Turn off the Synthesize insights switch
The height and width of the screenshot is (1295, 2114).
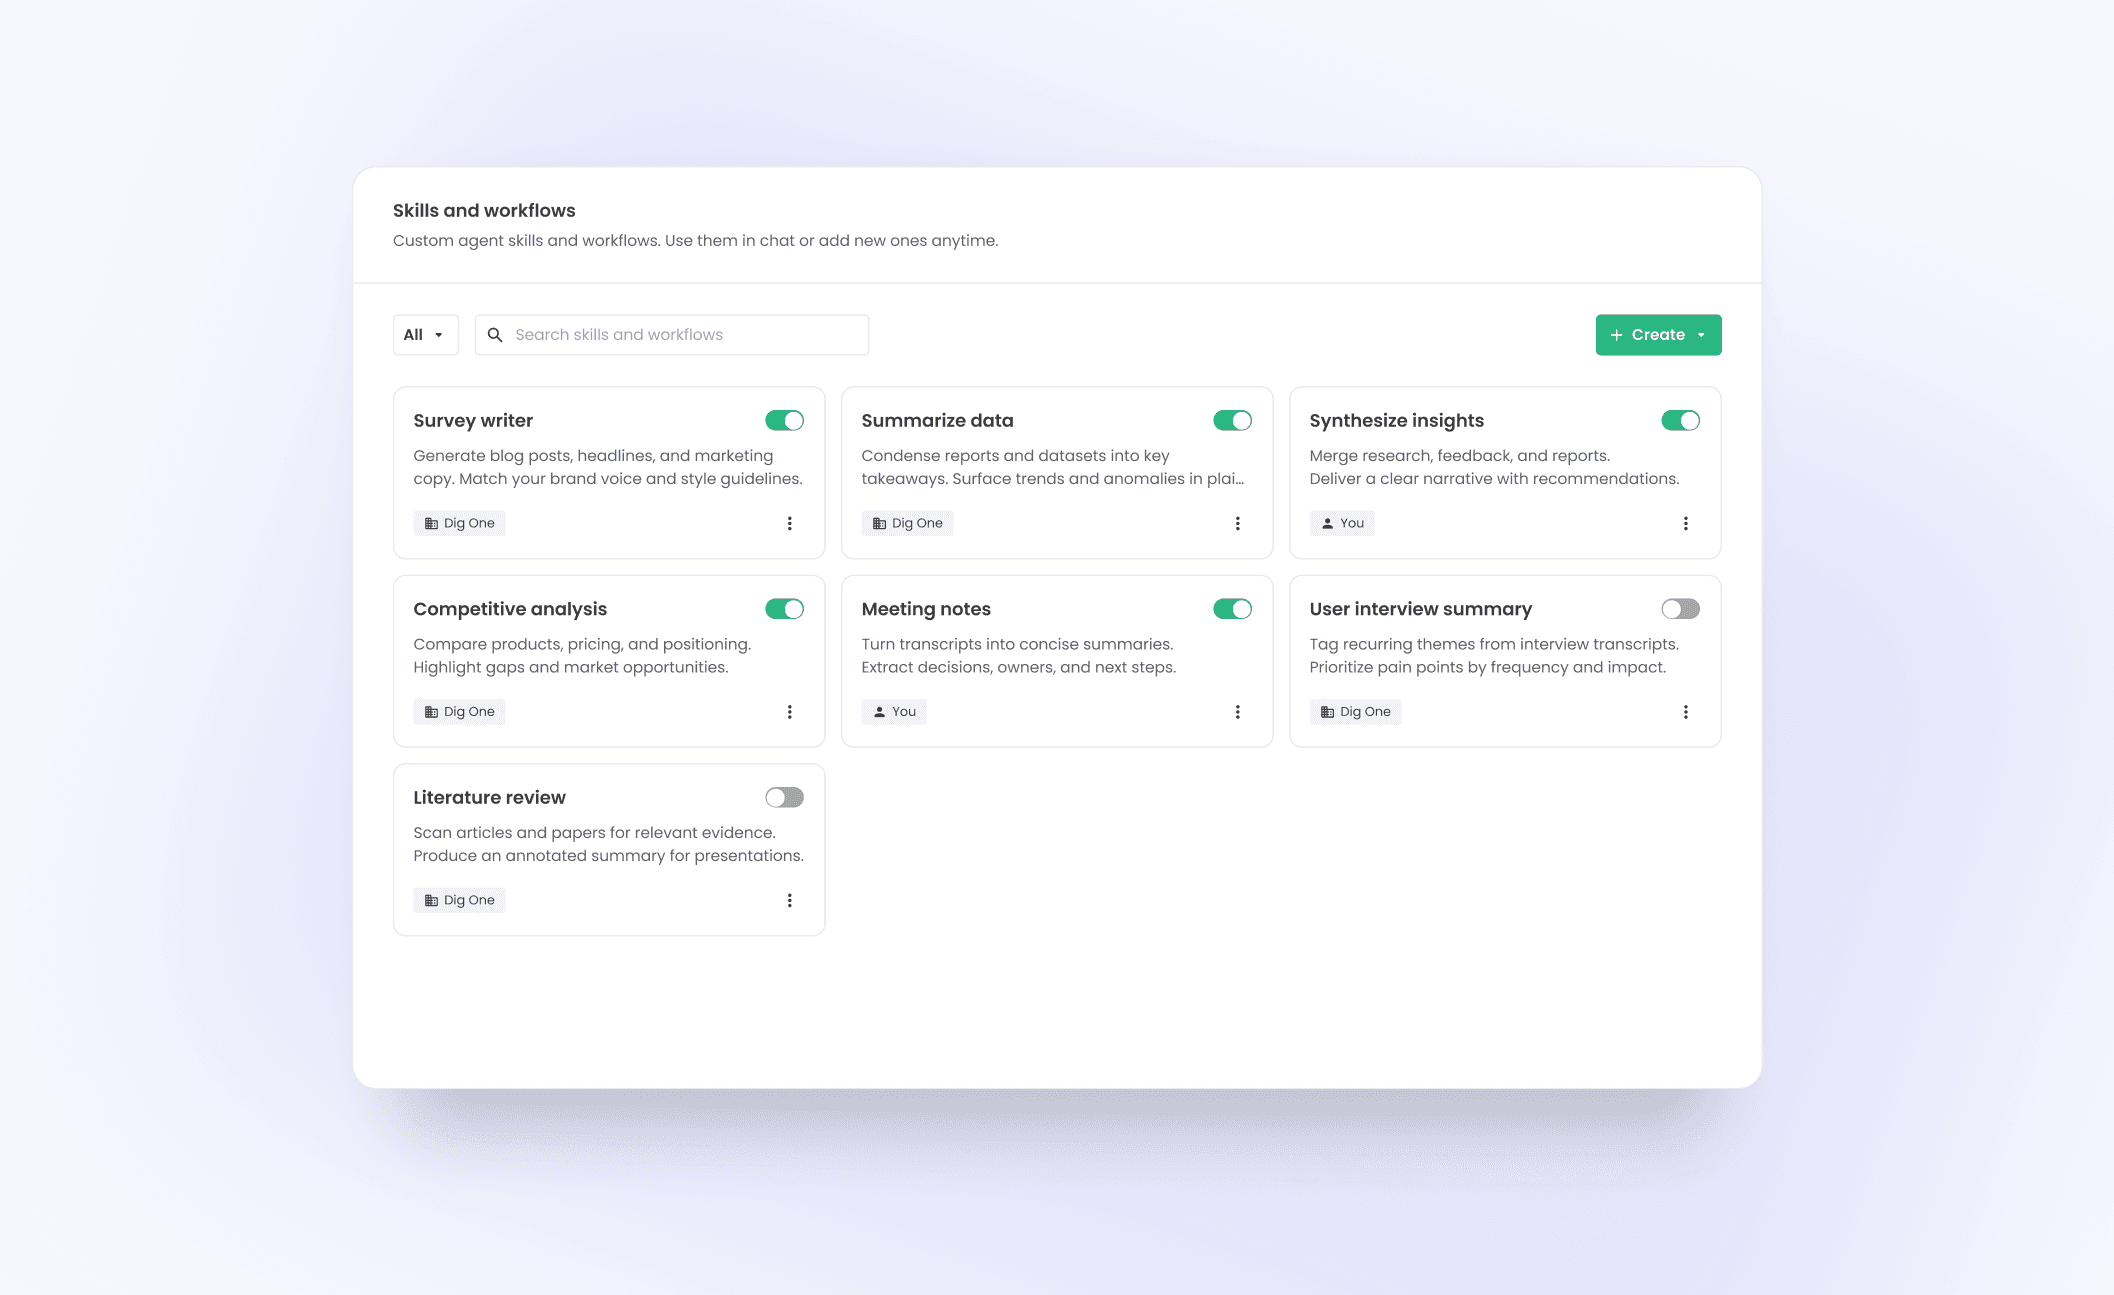1680,420
